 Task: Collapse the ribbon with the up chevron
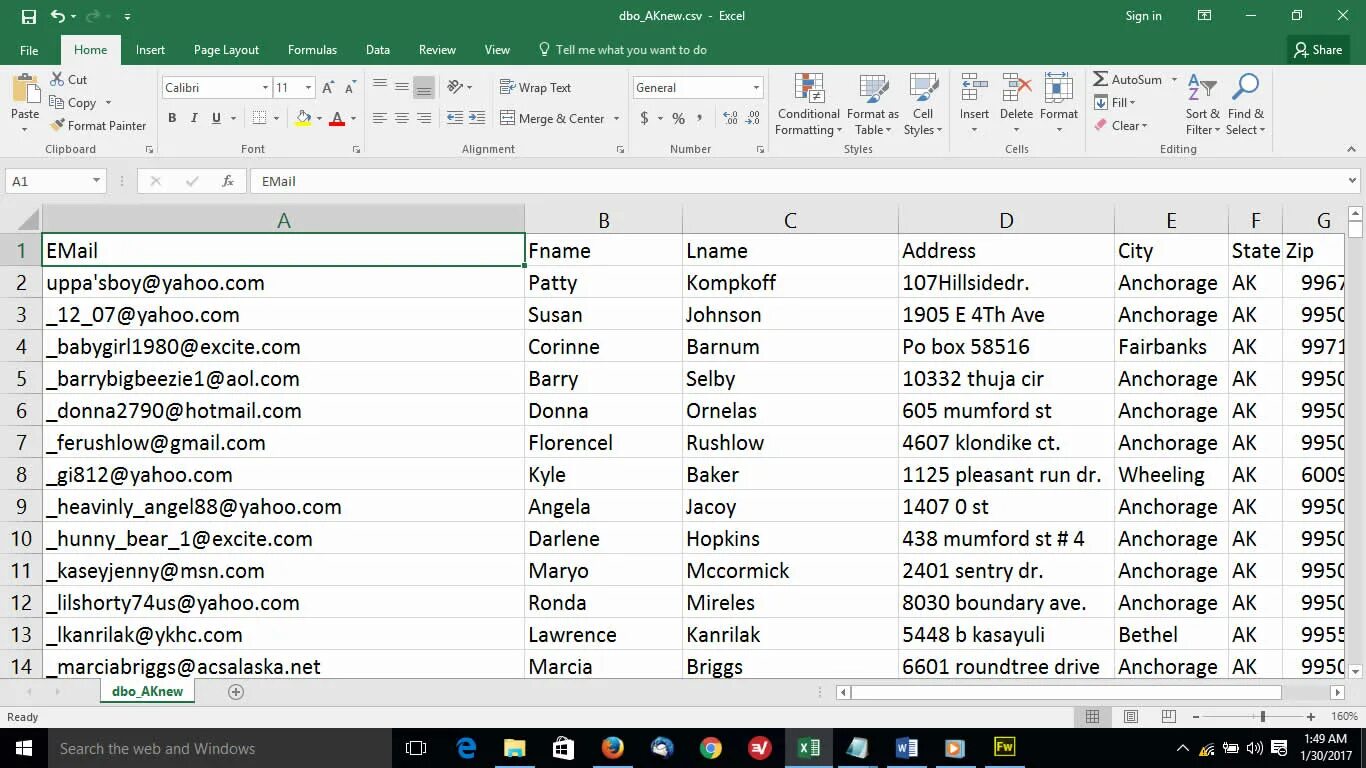point(1351,149)
